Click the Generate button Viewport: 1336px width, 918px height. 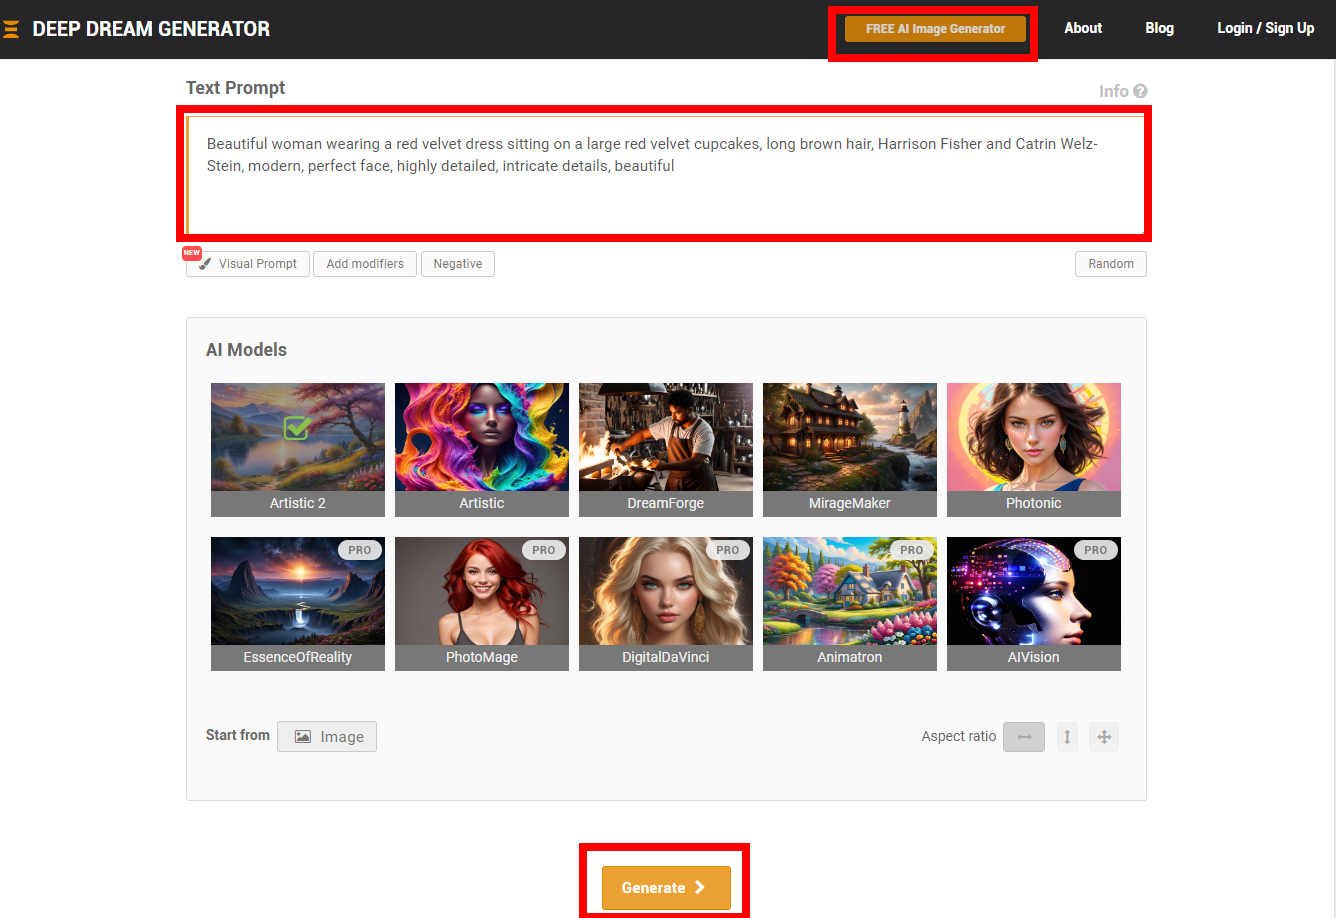click(666, 888)
